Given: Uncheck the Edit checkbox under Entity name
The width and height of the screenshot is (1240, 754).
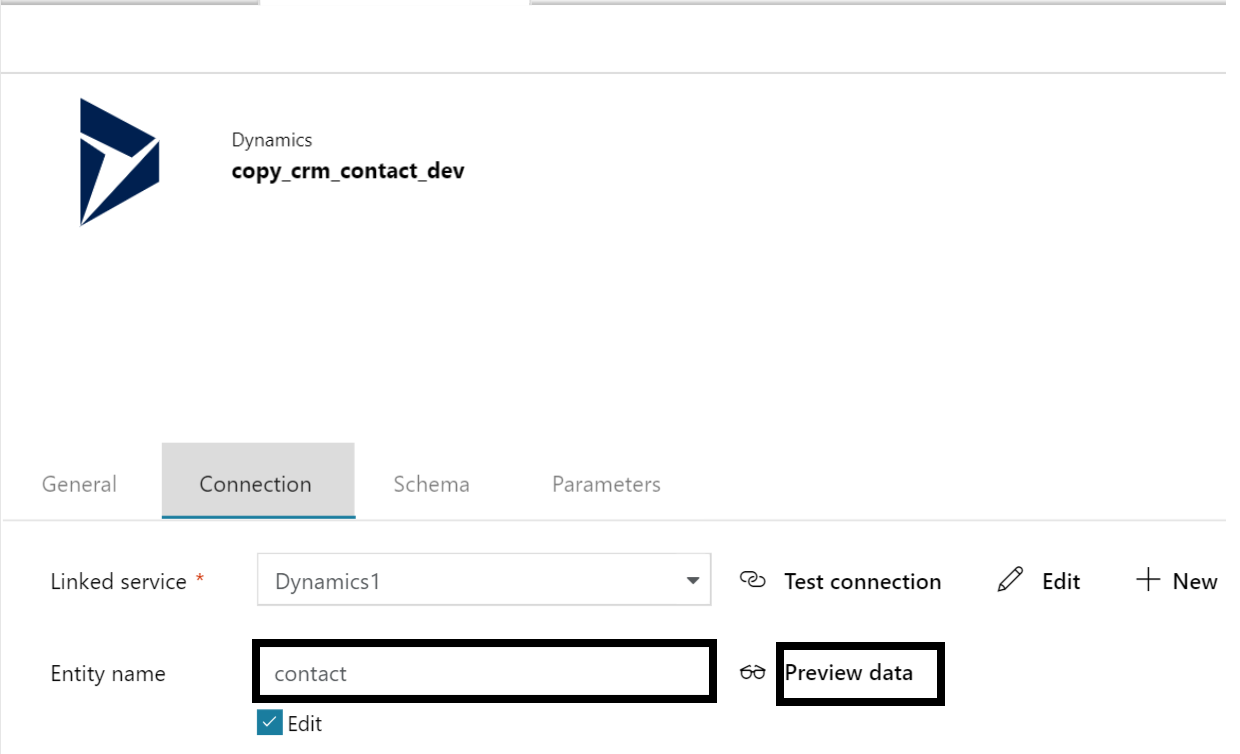Looking at the screenshot, I should point(269,723).
